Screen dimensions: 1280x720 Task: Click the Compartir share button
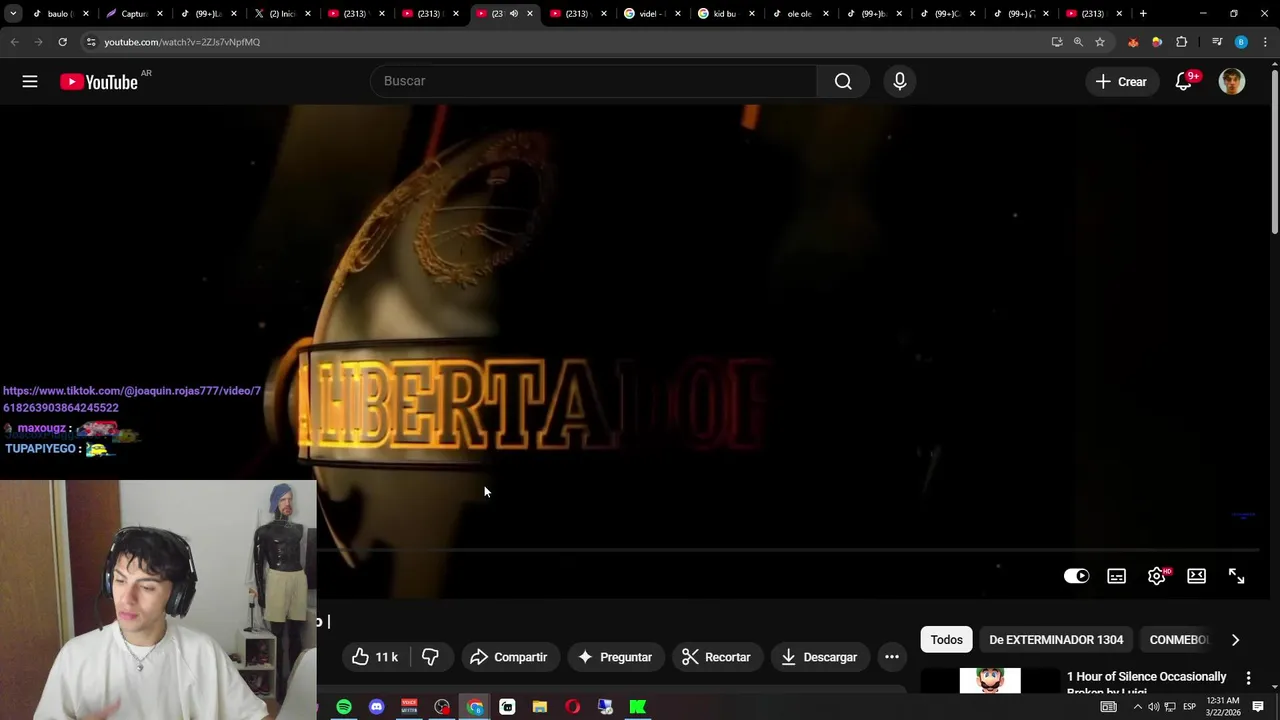pos(508,657)
